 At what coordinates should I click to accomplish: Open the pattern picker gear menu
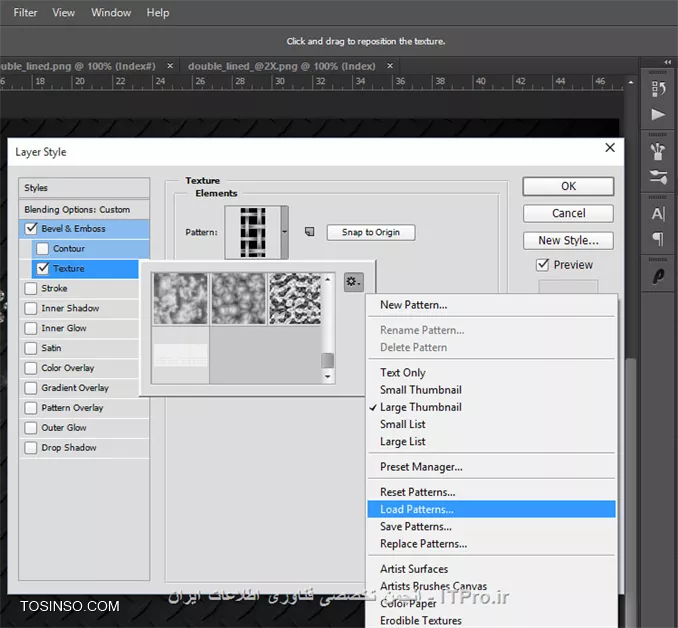pos(353,282)
